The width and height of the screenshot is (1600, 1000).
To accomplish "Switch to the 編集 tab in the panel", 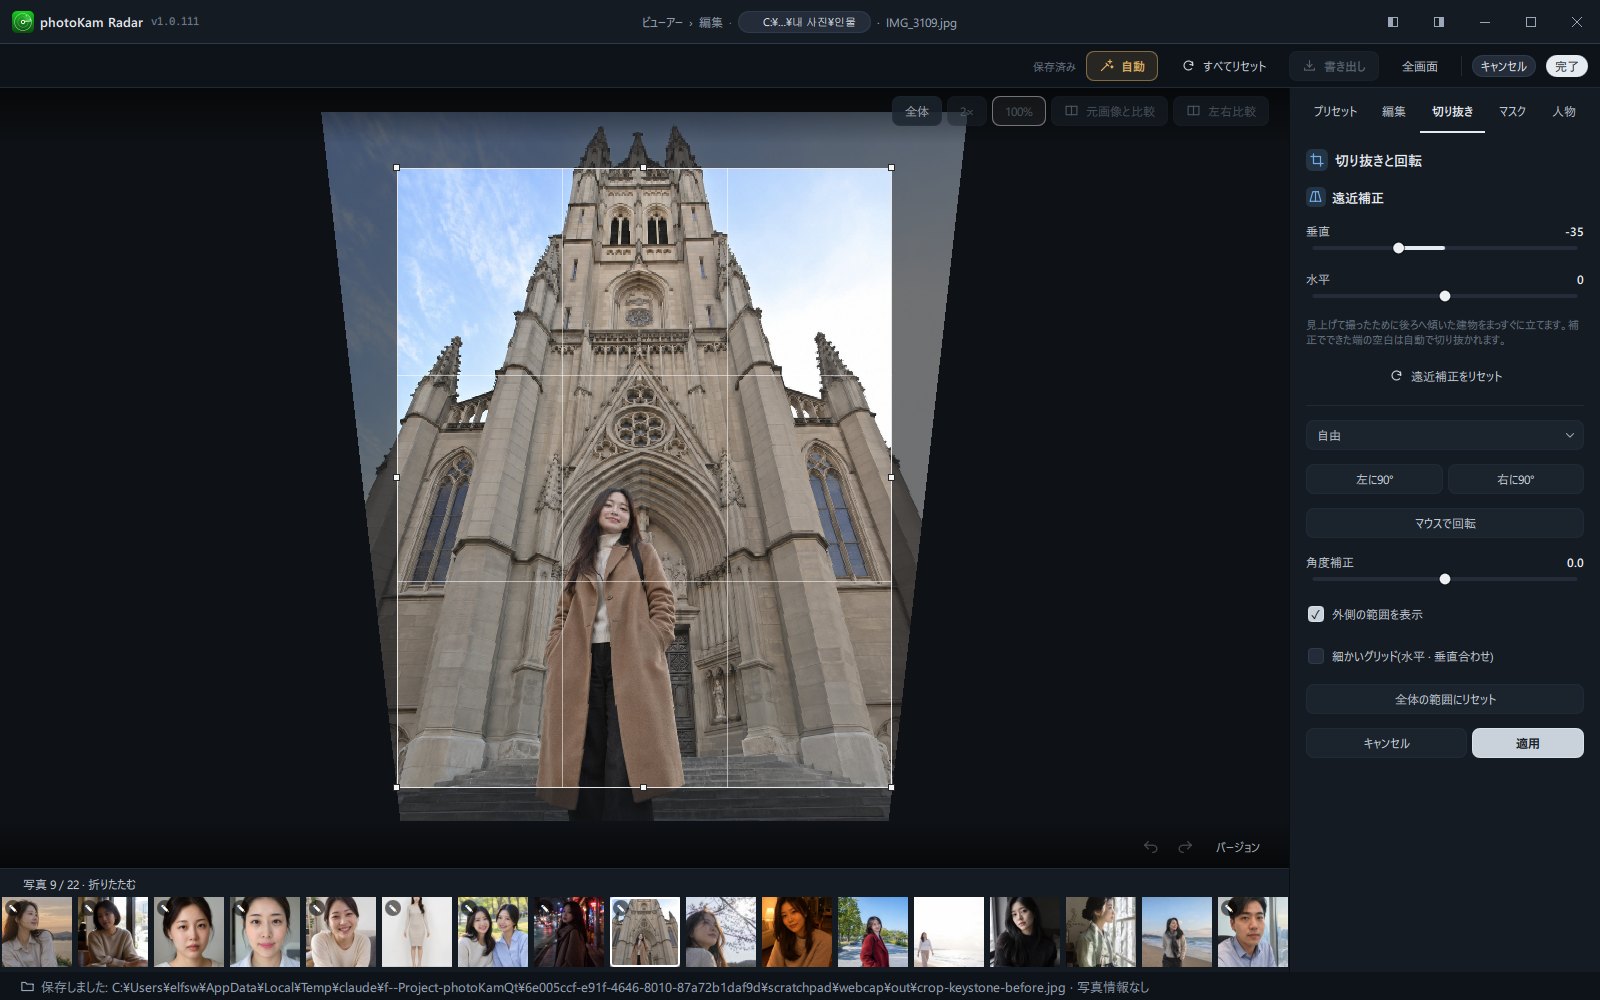I will (1394, 111).
